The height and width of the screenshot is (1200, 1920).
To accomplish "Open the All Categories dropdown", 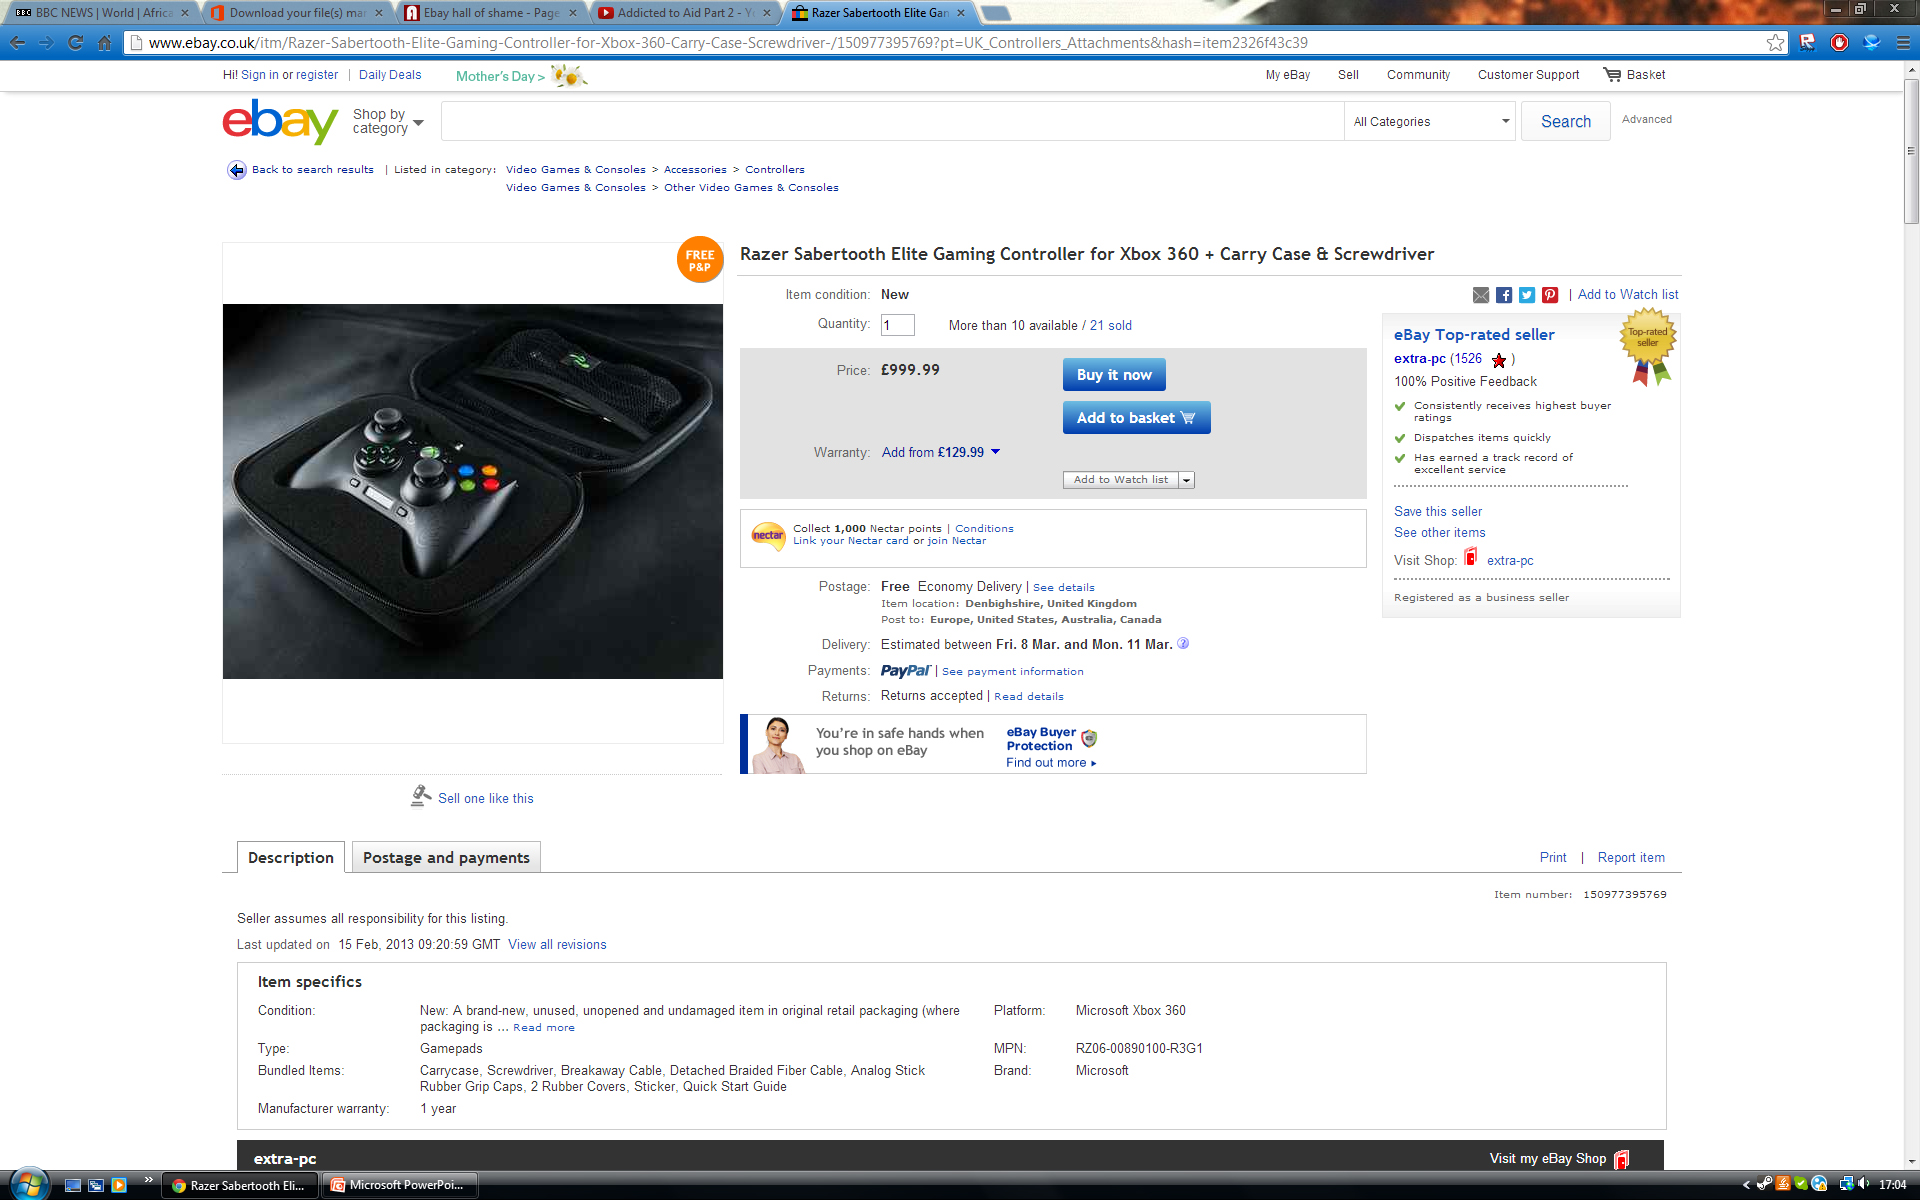I will [1430, 121].
